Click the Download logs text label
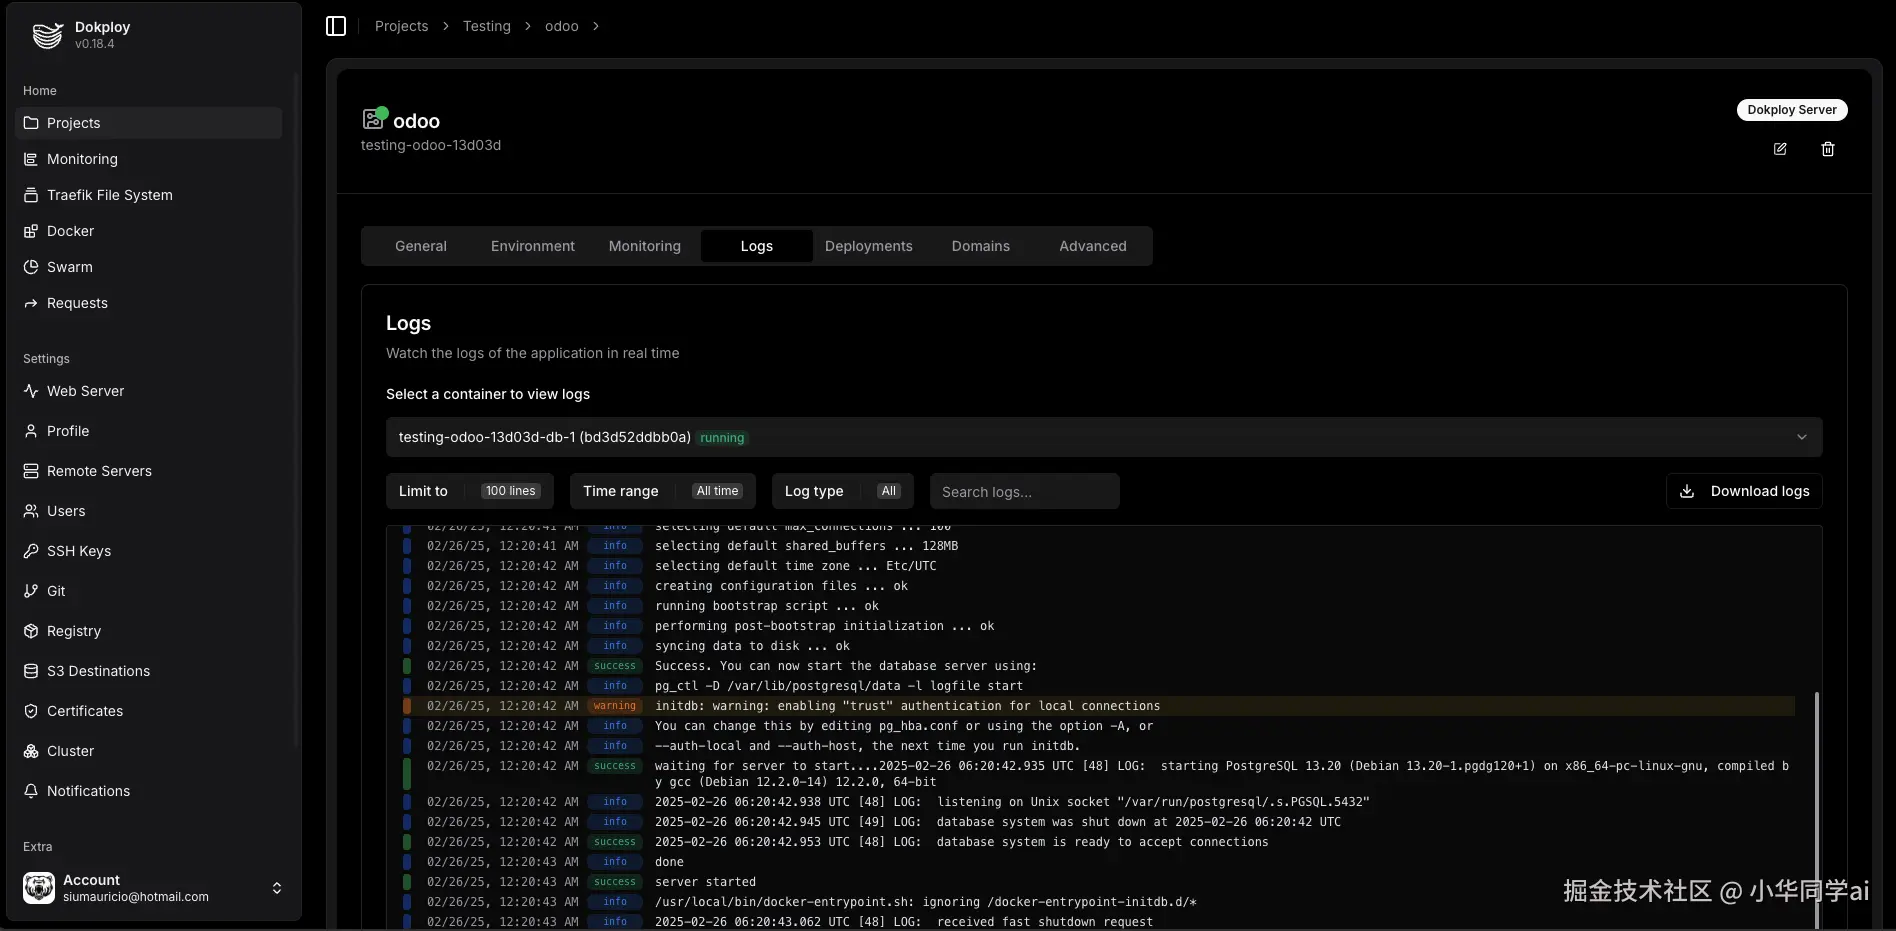This screenshot has width=1896, height=931. click(1760, 491)
